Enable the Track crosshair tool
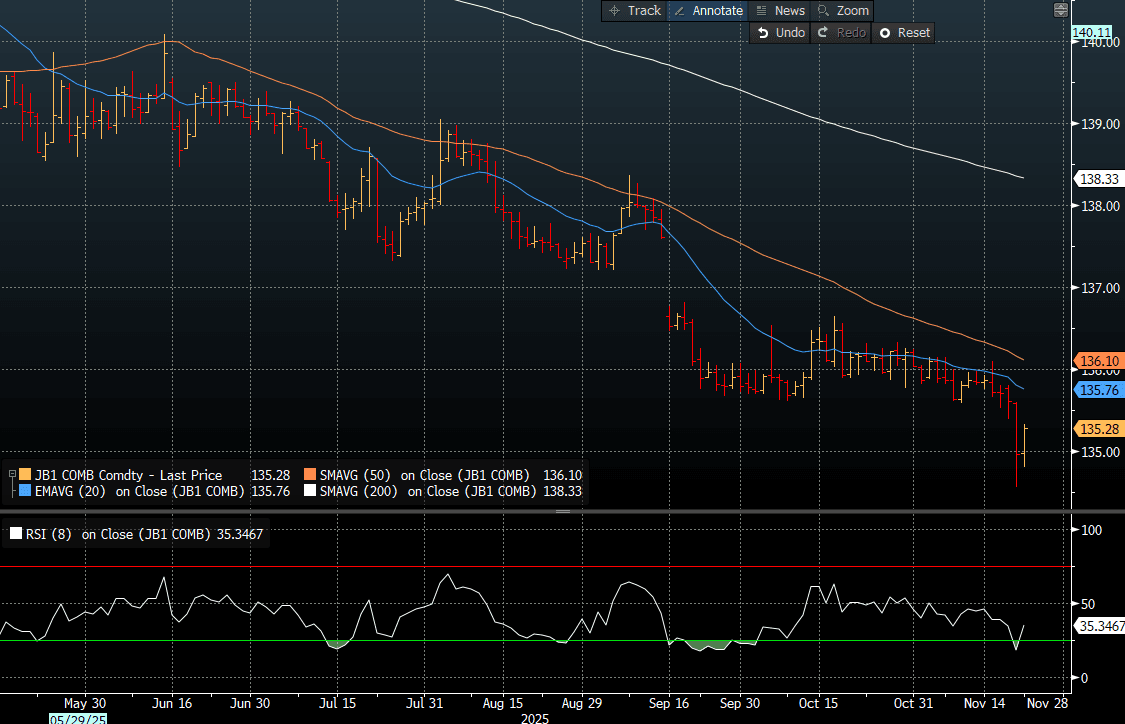The width and height of the screenshot is (1125, 724). point(634,10)
